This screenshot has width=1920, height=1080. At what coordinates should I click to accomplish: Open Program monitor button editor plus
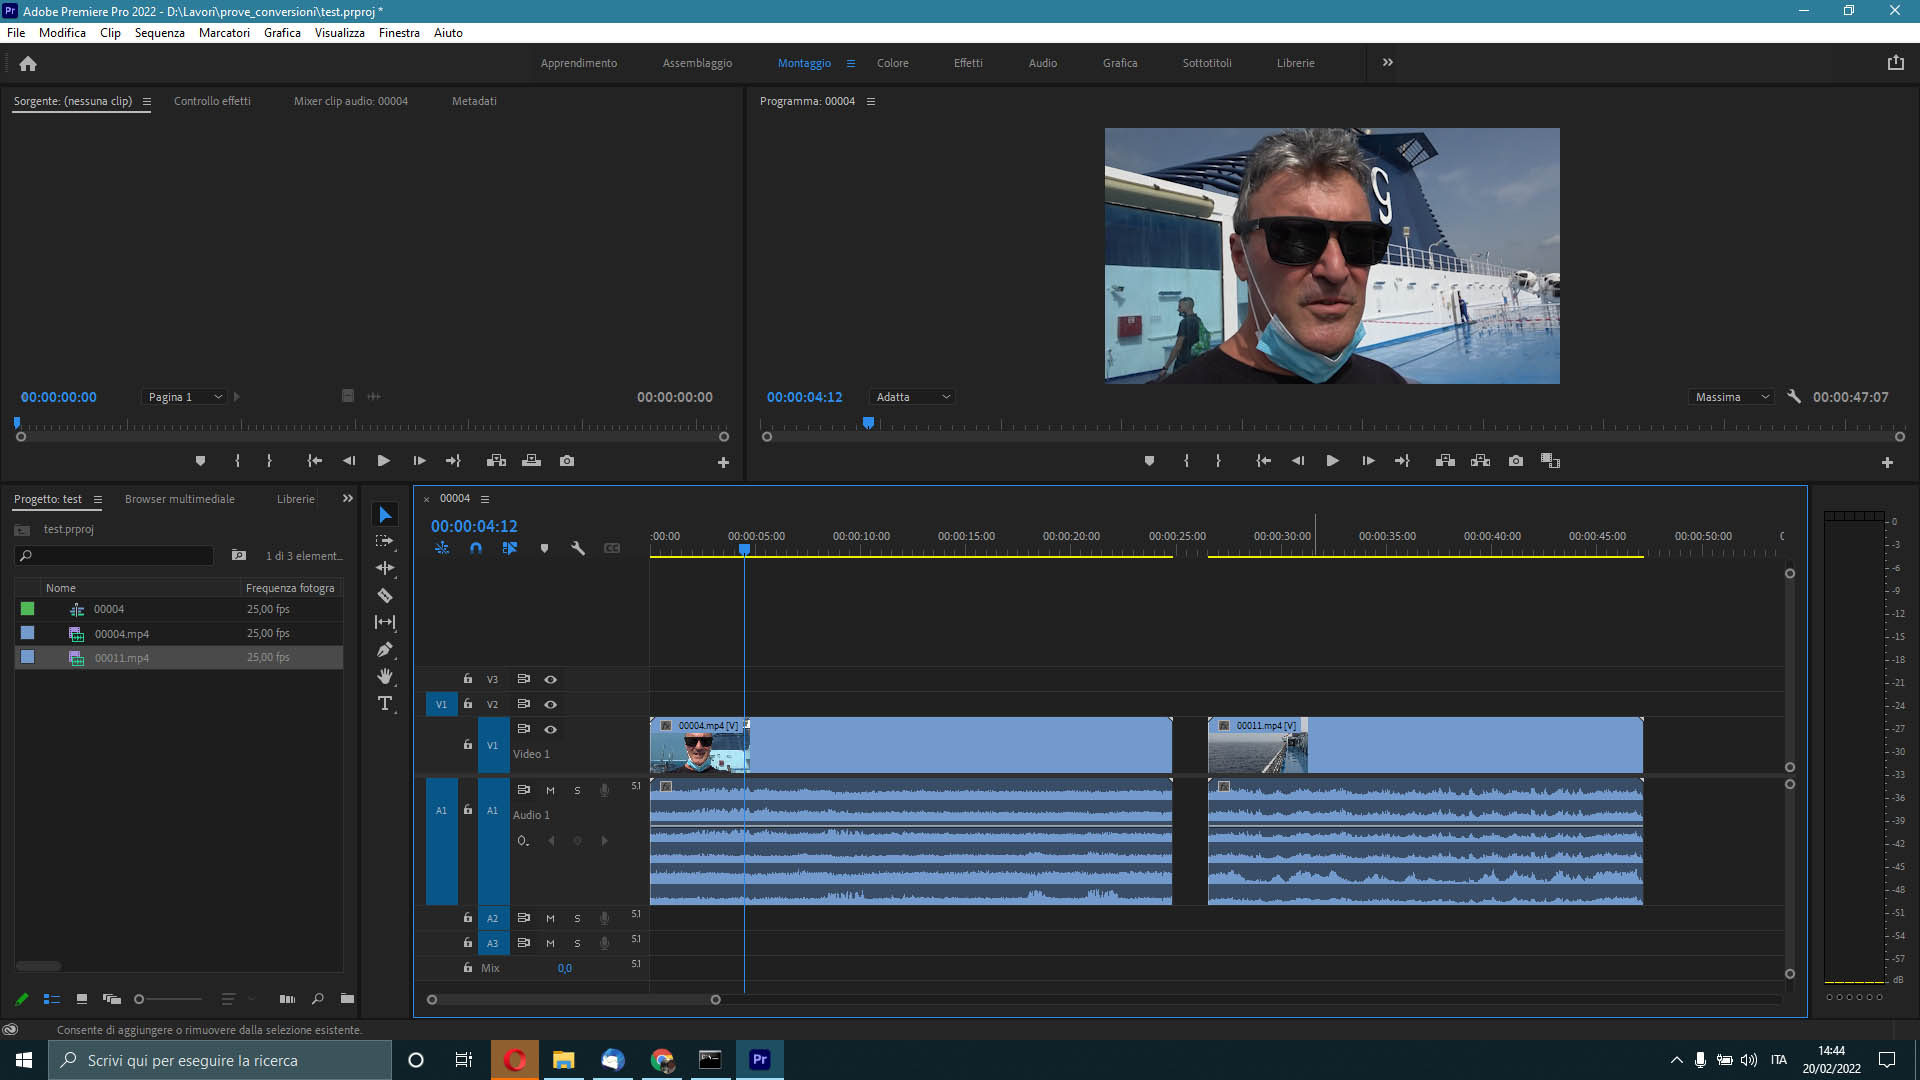click(x=1887, y=462)
